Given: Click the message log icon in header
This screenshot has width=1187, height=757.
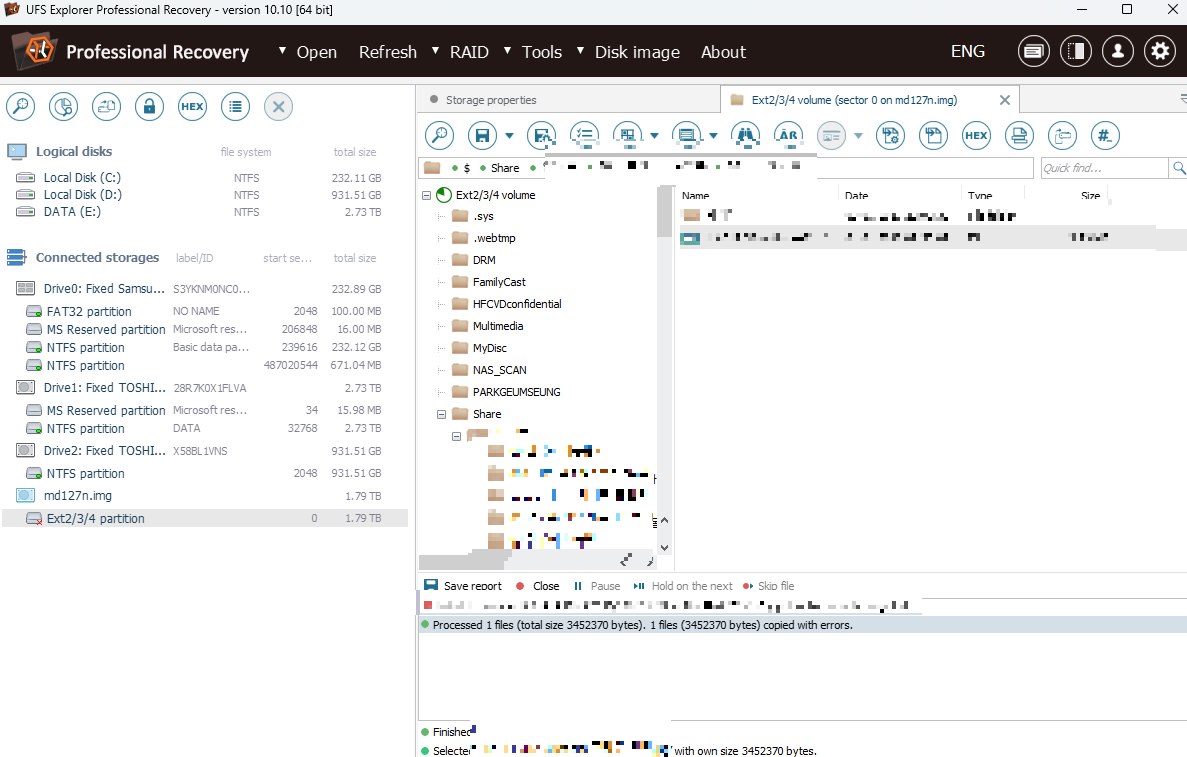Looking at the screenshot, I should [1033, 51].
